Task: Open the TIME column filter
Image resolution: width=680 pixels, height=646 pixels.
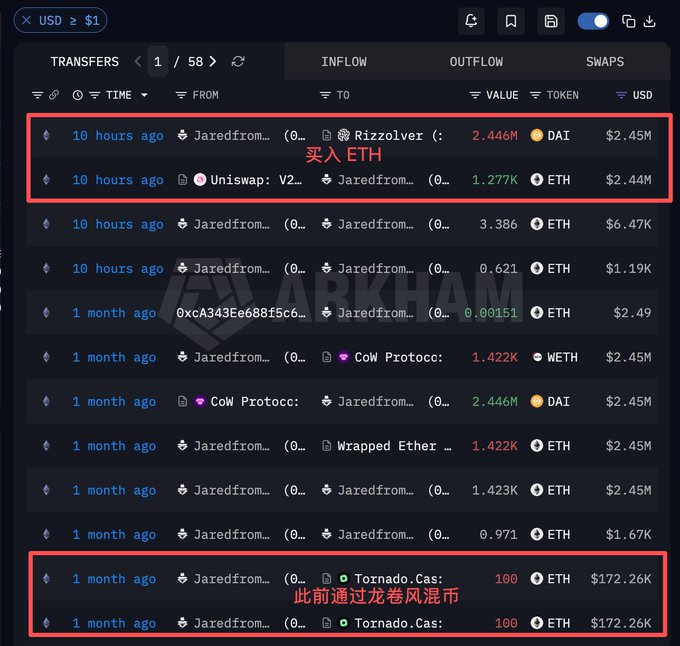Action: point(95,95)
